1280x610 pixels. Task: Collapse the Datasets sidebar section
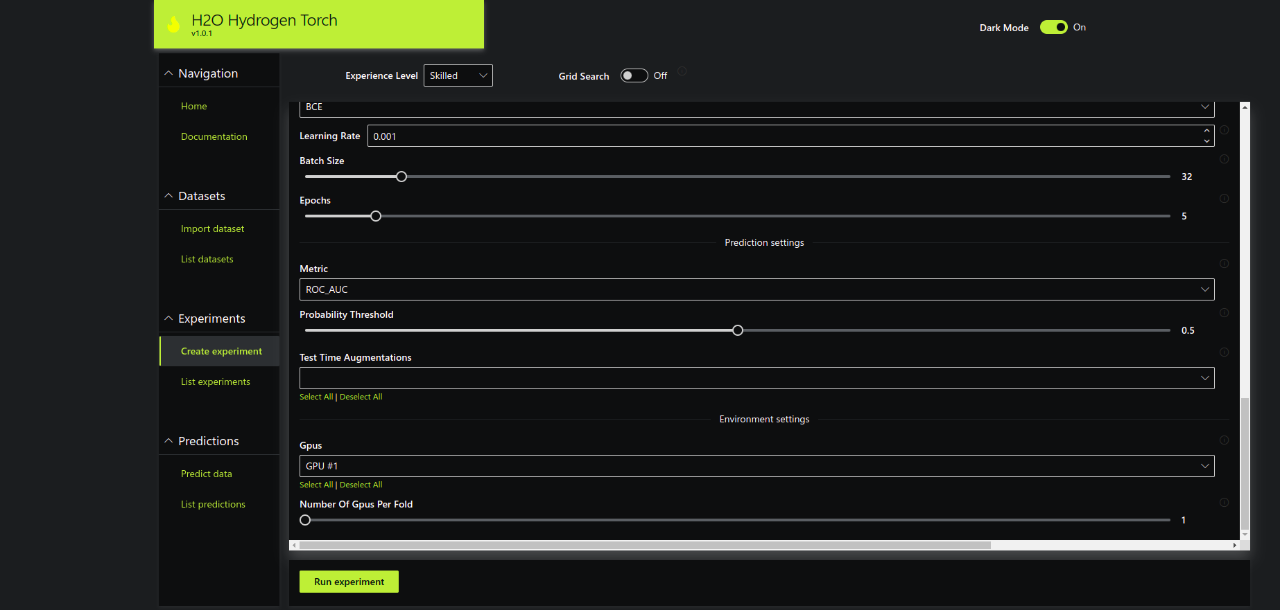coord(168,196)
